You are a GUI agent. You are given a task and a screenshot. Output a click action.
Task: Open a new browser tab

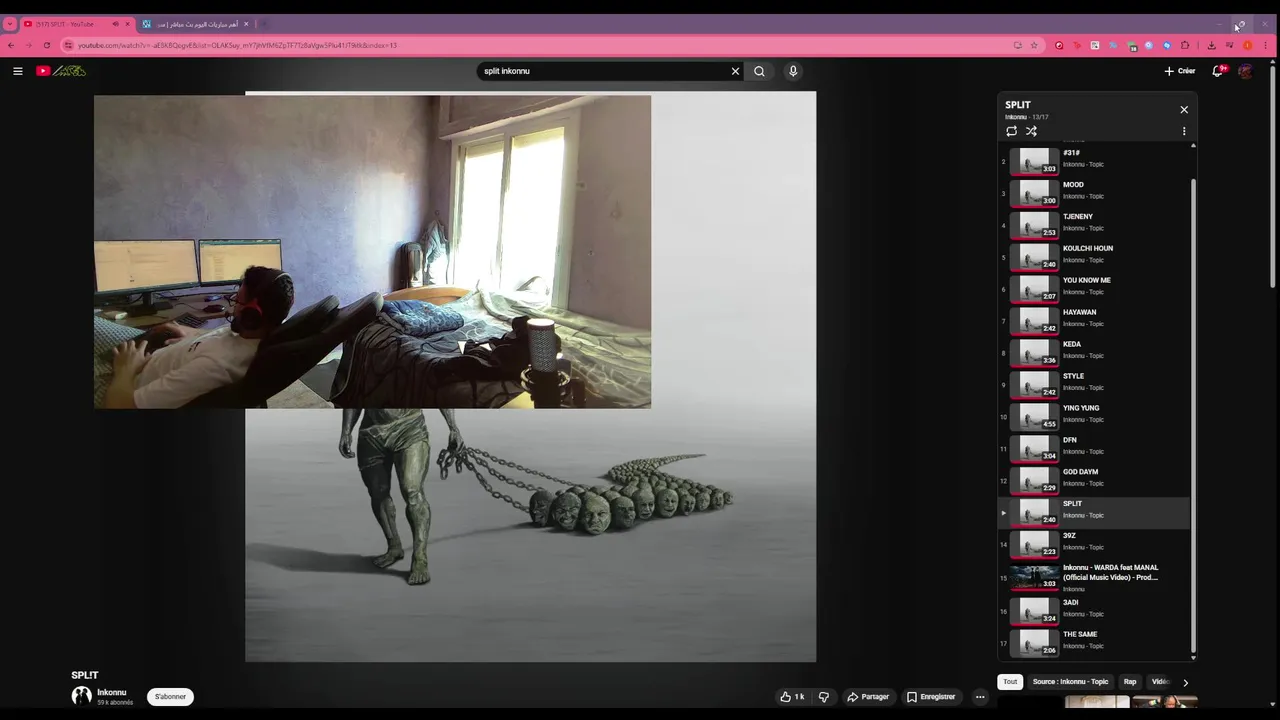pyautogui.click(x=264, y=24)
